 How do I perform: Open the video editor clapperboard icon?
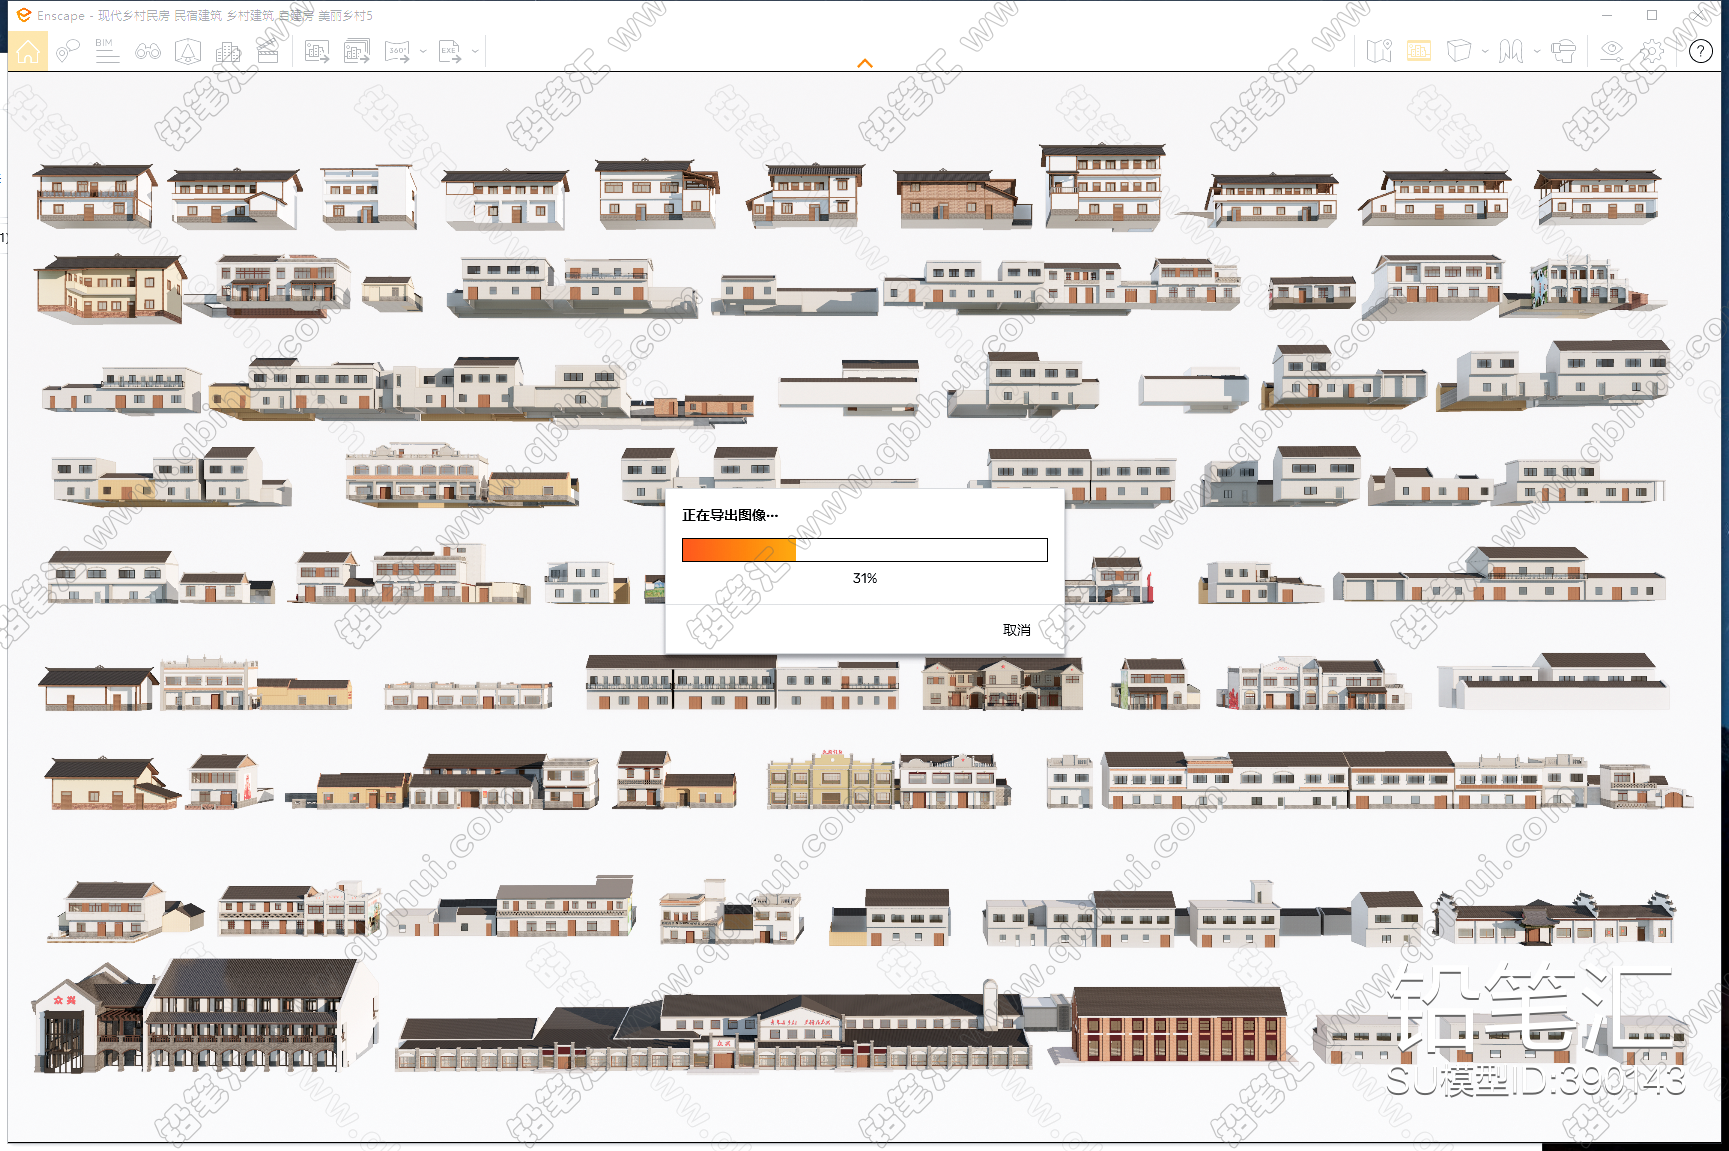268,51
